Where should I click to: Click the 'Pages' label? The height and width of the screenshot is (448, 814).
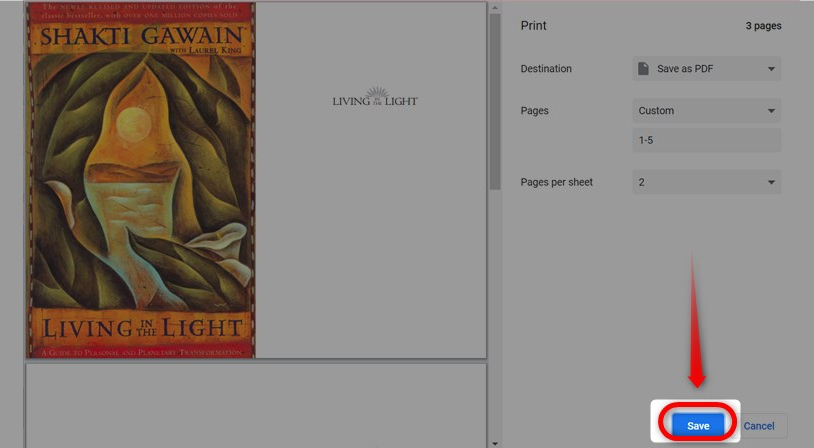535,111
